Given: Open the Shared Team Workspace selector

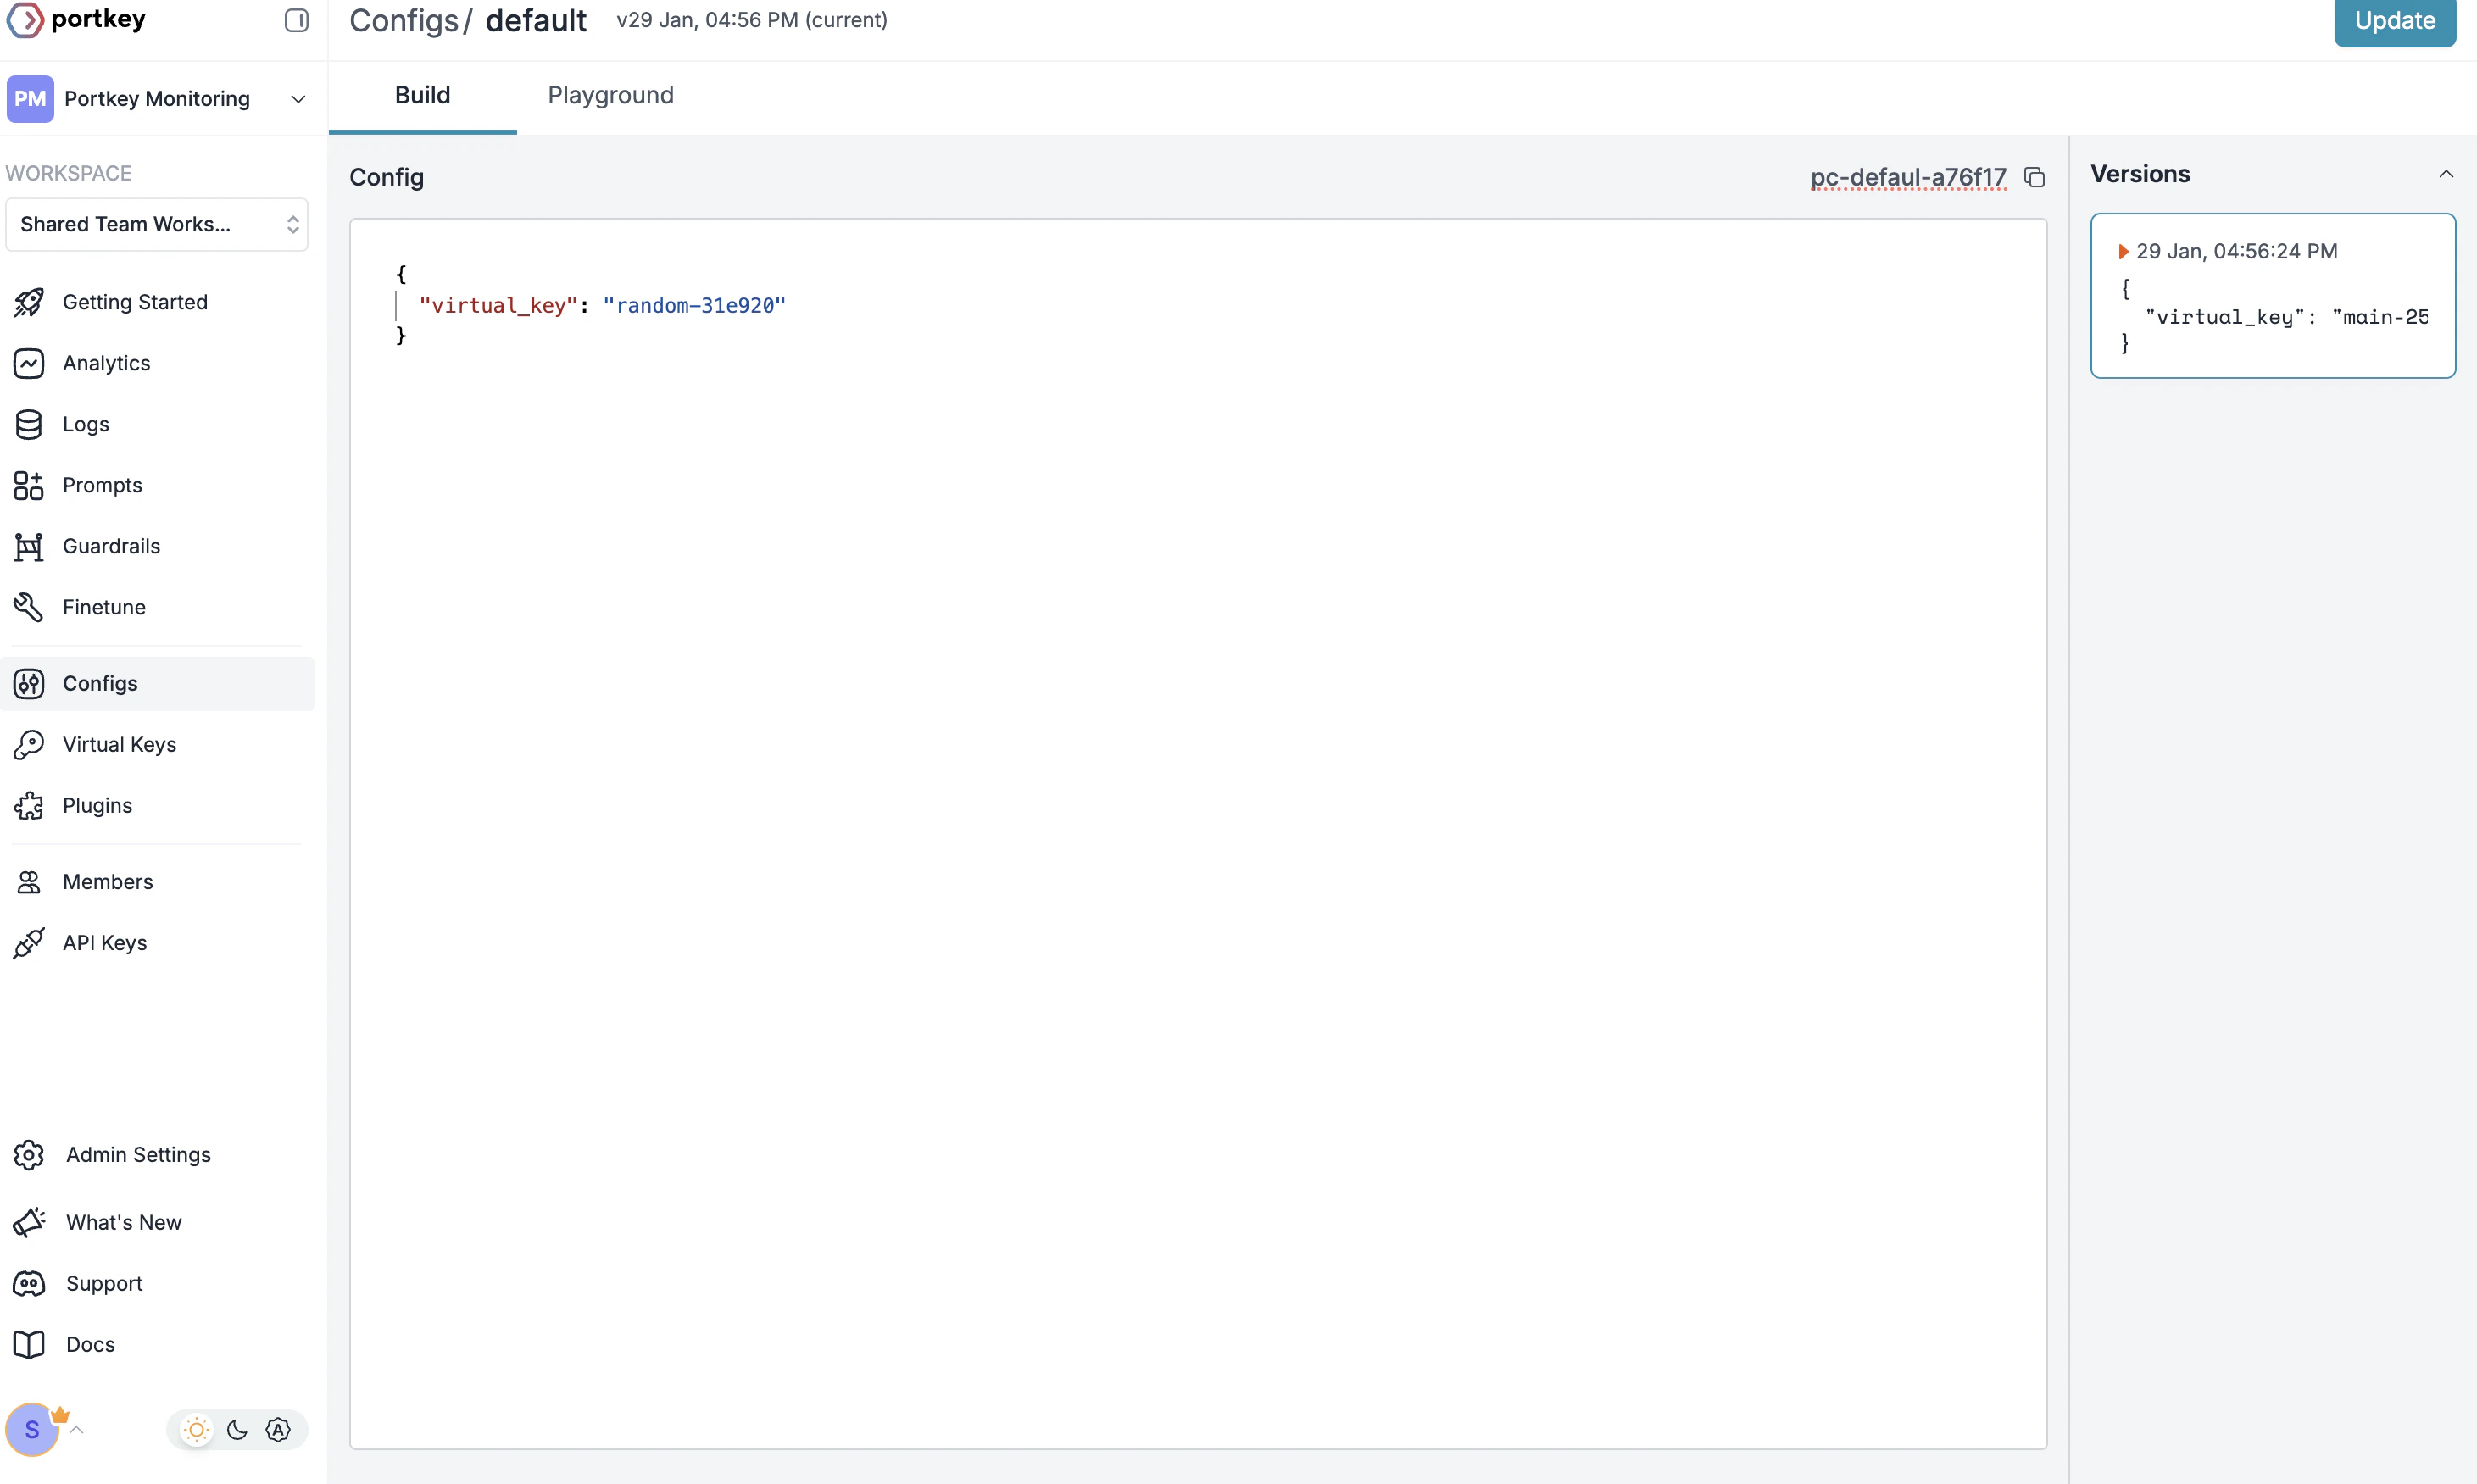Looking at the screenshot, I should [157, 224].
